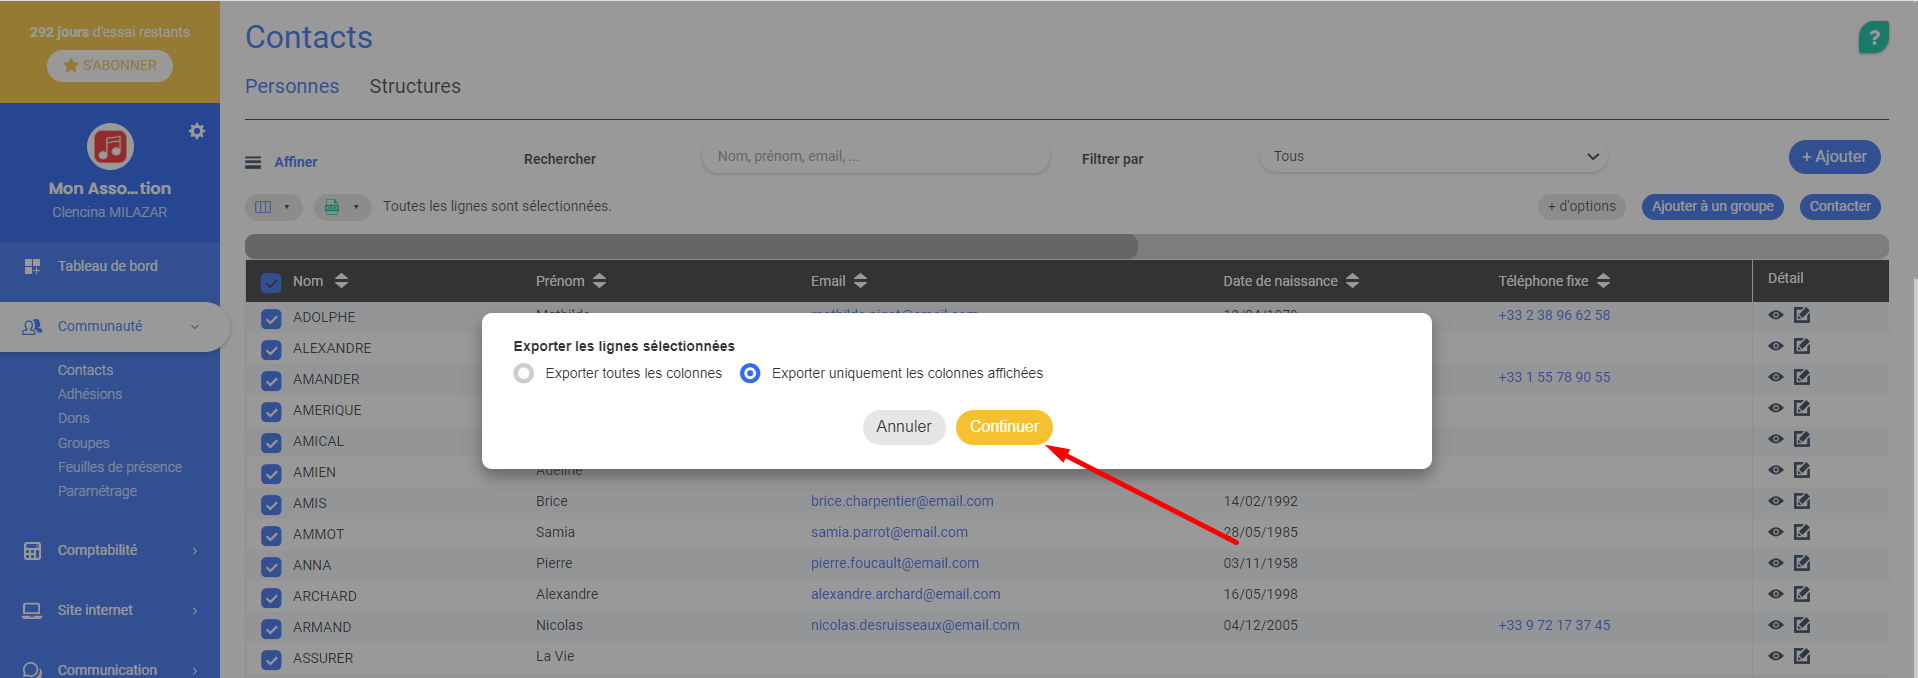This screenshot has height=678, width=1918.
Task: Open Dons in the sidebar
Action: (x=74, y=418)
